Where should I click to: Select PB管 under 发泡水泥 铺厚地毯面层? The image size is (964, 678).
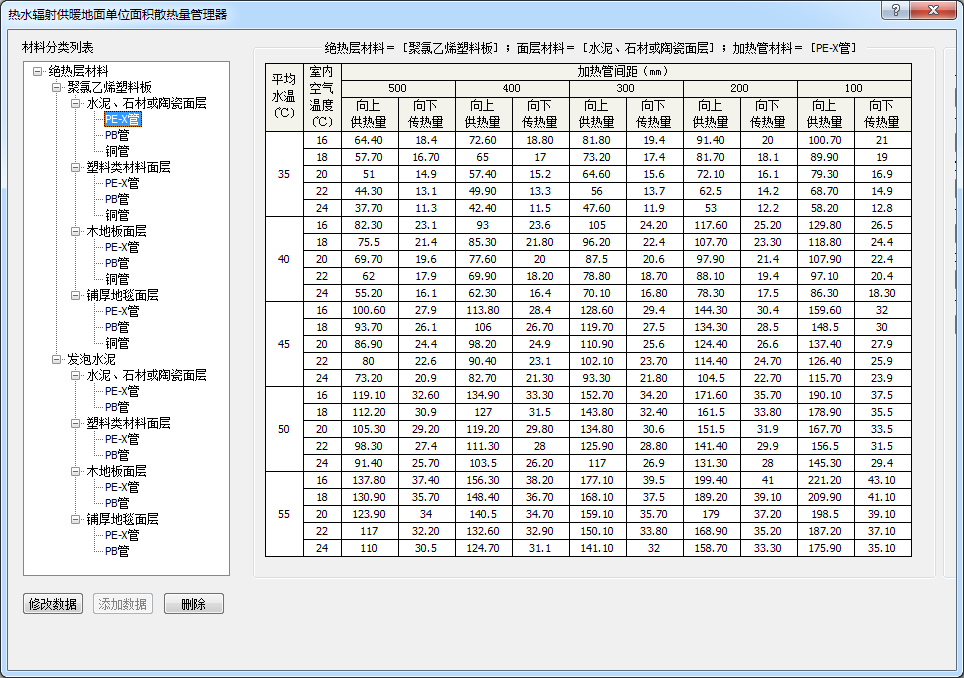(117, 551)
